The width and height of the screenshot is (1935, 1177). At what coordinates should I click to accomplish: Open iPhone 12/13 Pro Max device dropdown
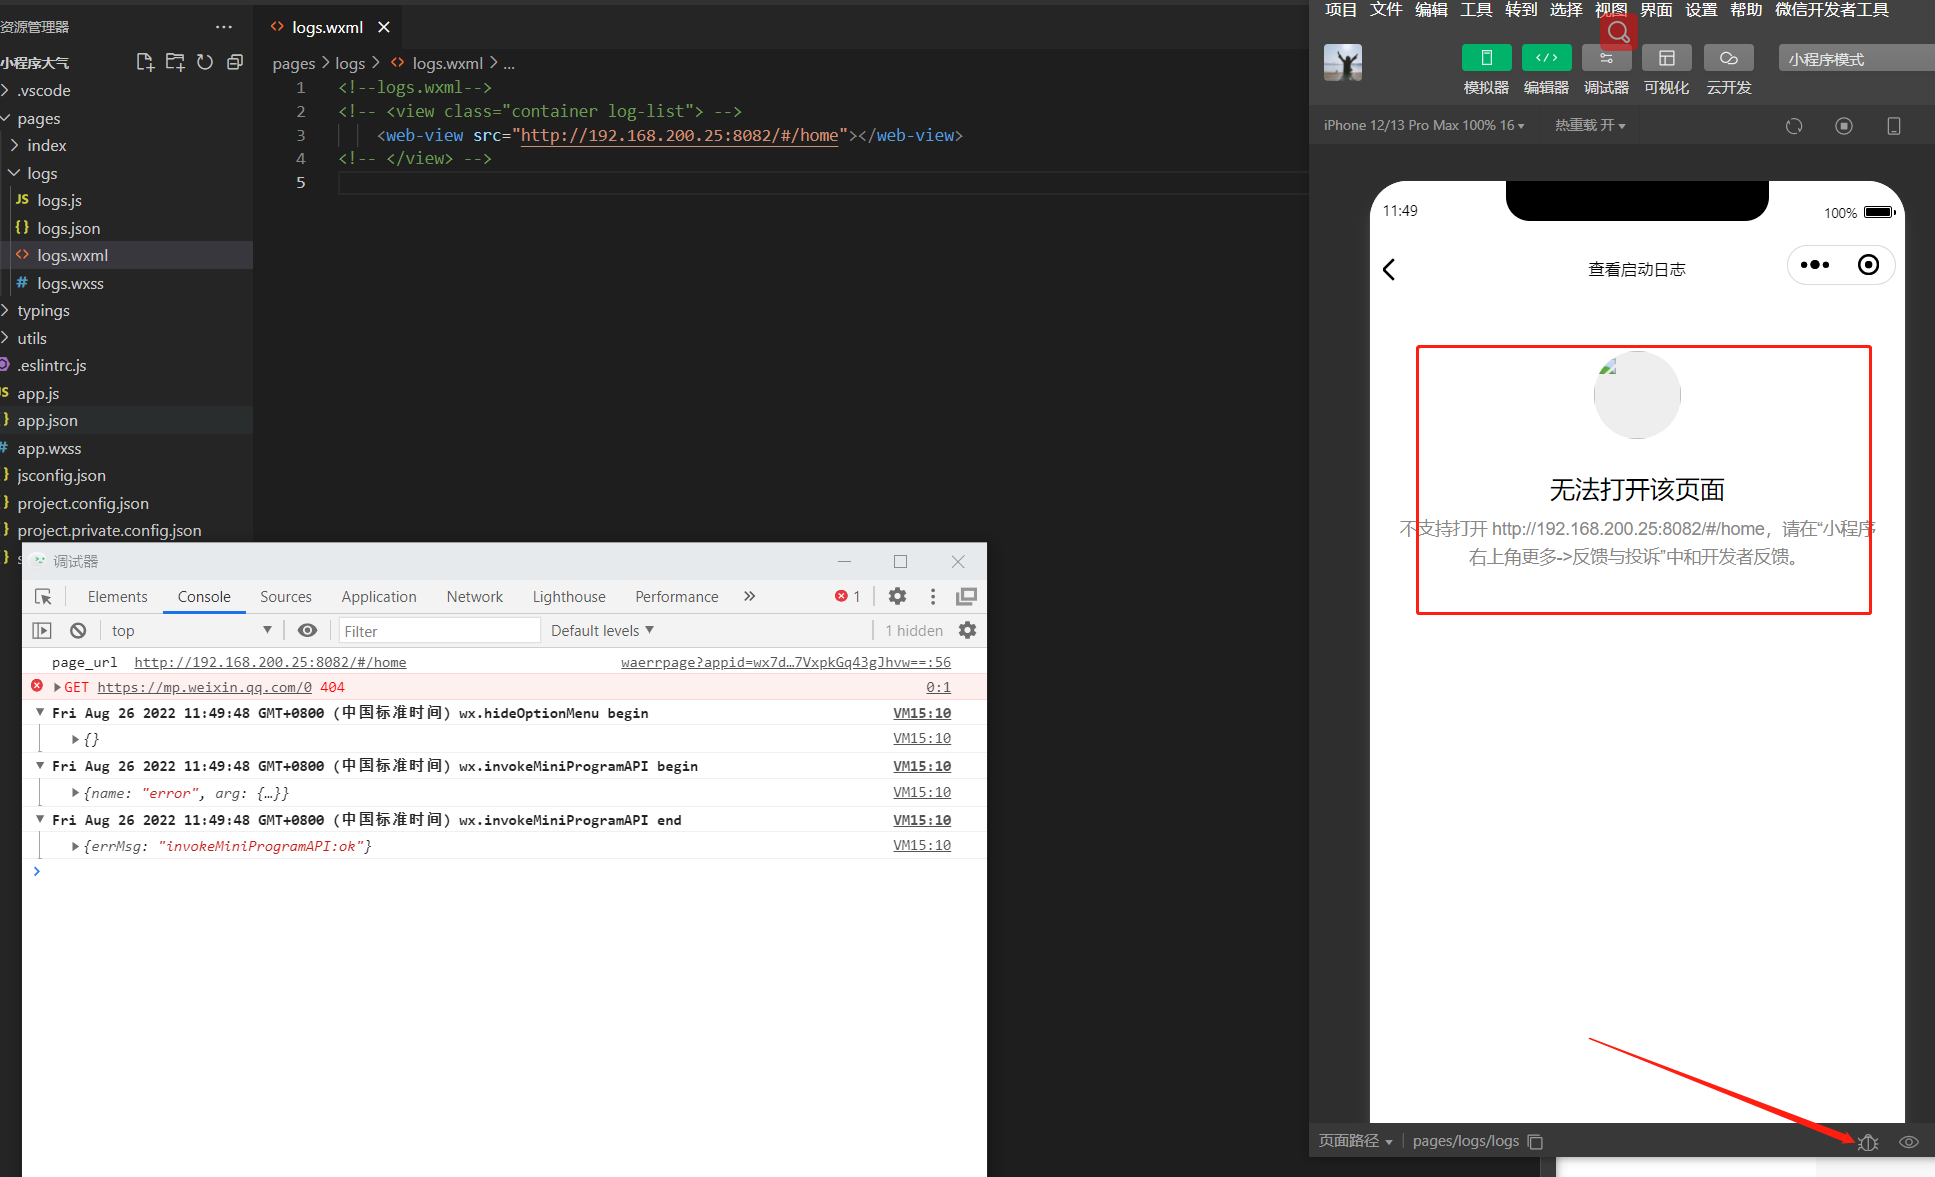(1424, 125)
